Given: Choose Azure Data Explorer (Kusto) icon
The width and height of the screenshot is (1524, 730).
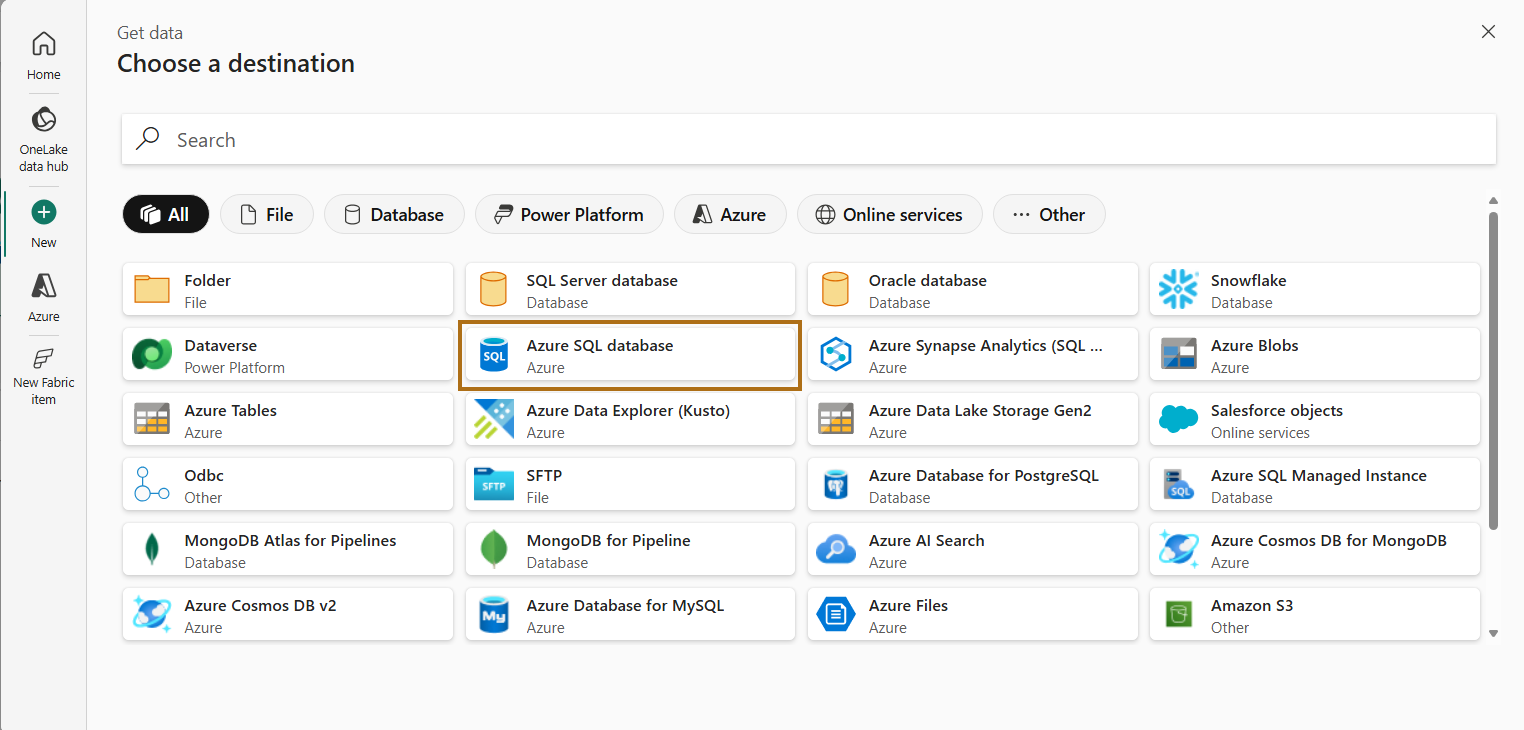Looking at the screenshot, I should 494,420.
